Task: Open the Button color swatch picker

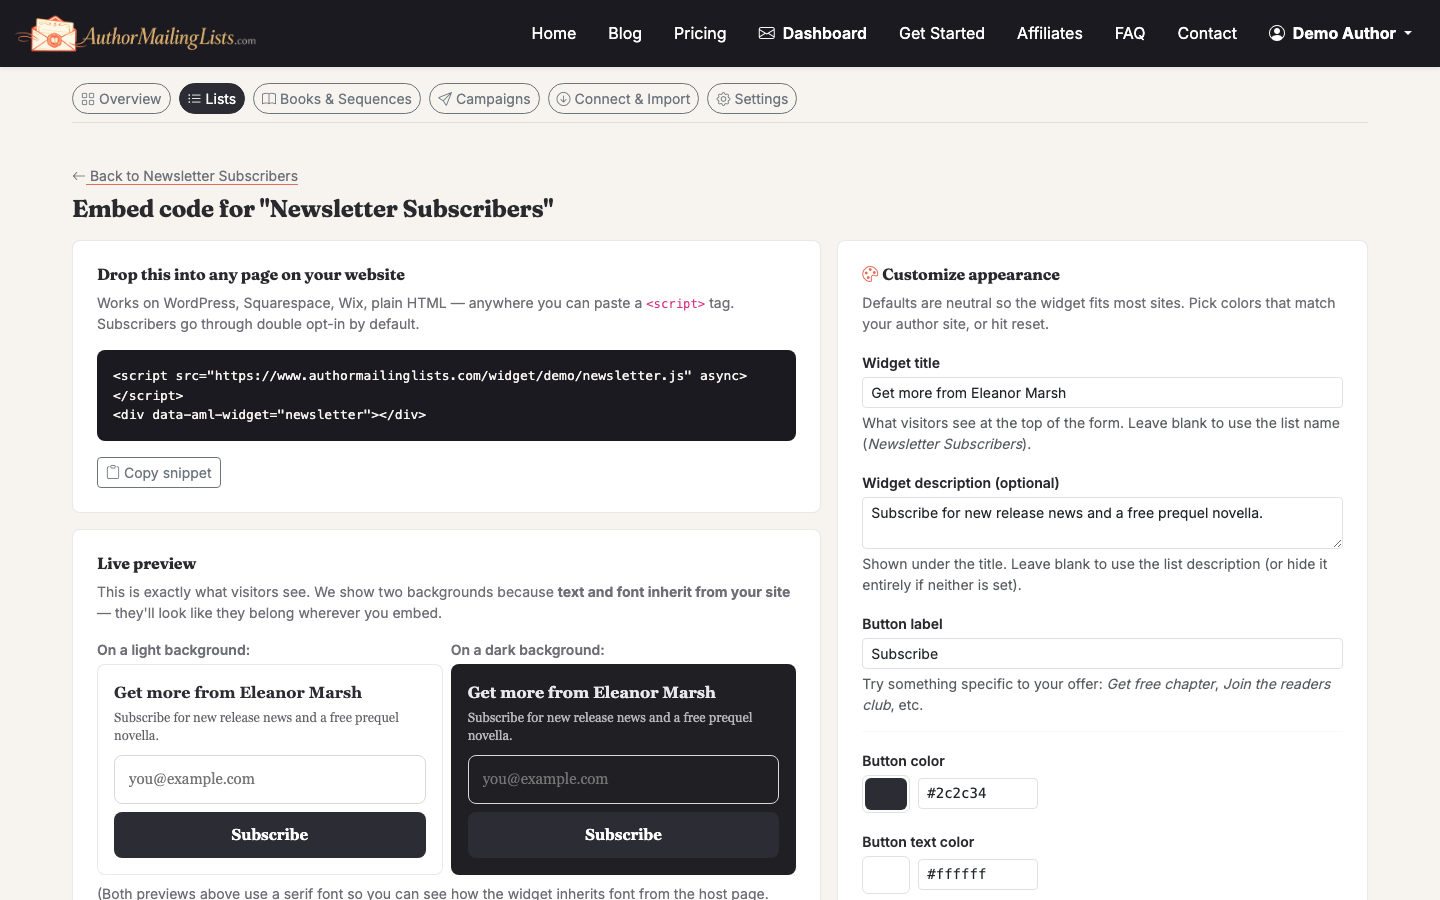Action: (x=886, y=794)
